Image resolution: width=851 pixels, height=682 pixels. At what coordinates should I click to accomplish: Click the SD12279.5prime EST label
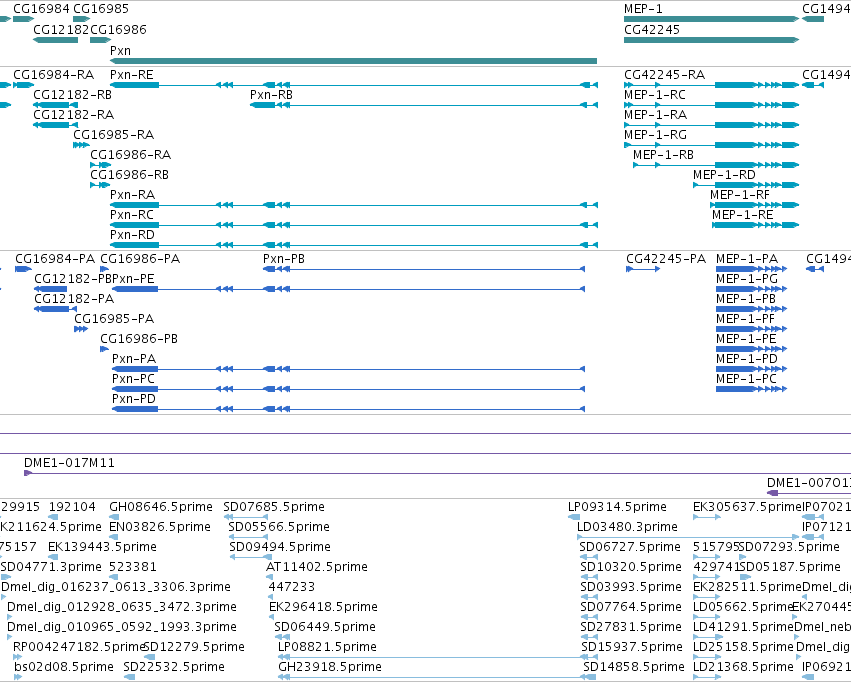coord(195,647)
